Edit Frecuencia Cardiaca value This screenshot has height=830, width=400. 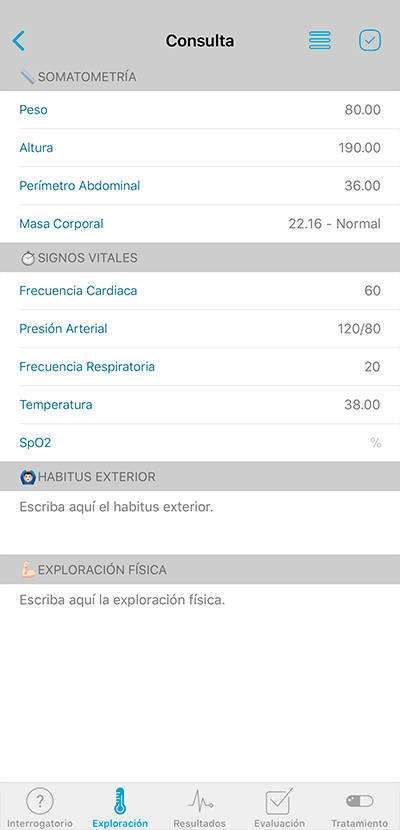[372, 291]
